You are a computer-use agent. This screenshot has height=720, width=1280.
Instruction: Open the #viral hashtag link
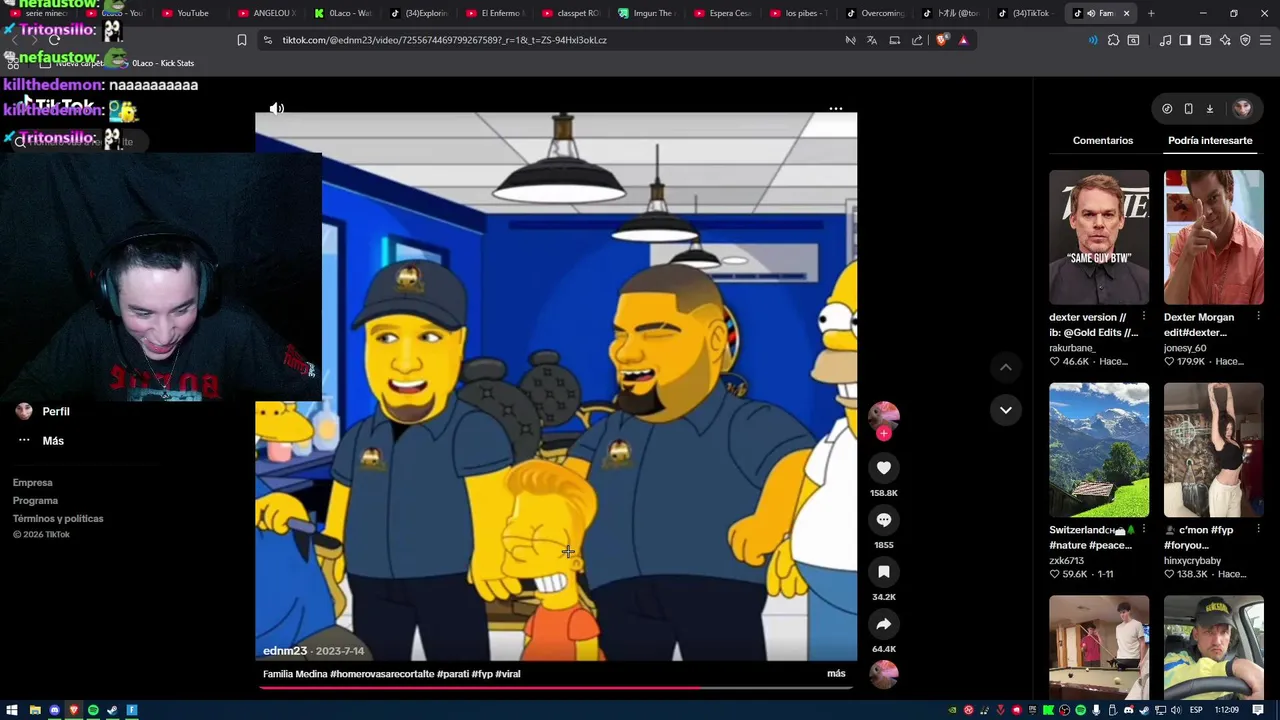[x=508, y=674]
